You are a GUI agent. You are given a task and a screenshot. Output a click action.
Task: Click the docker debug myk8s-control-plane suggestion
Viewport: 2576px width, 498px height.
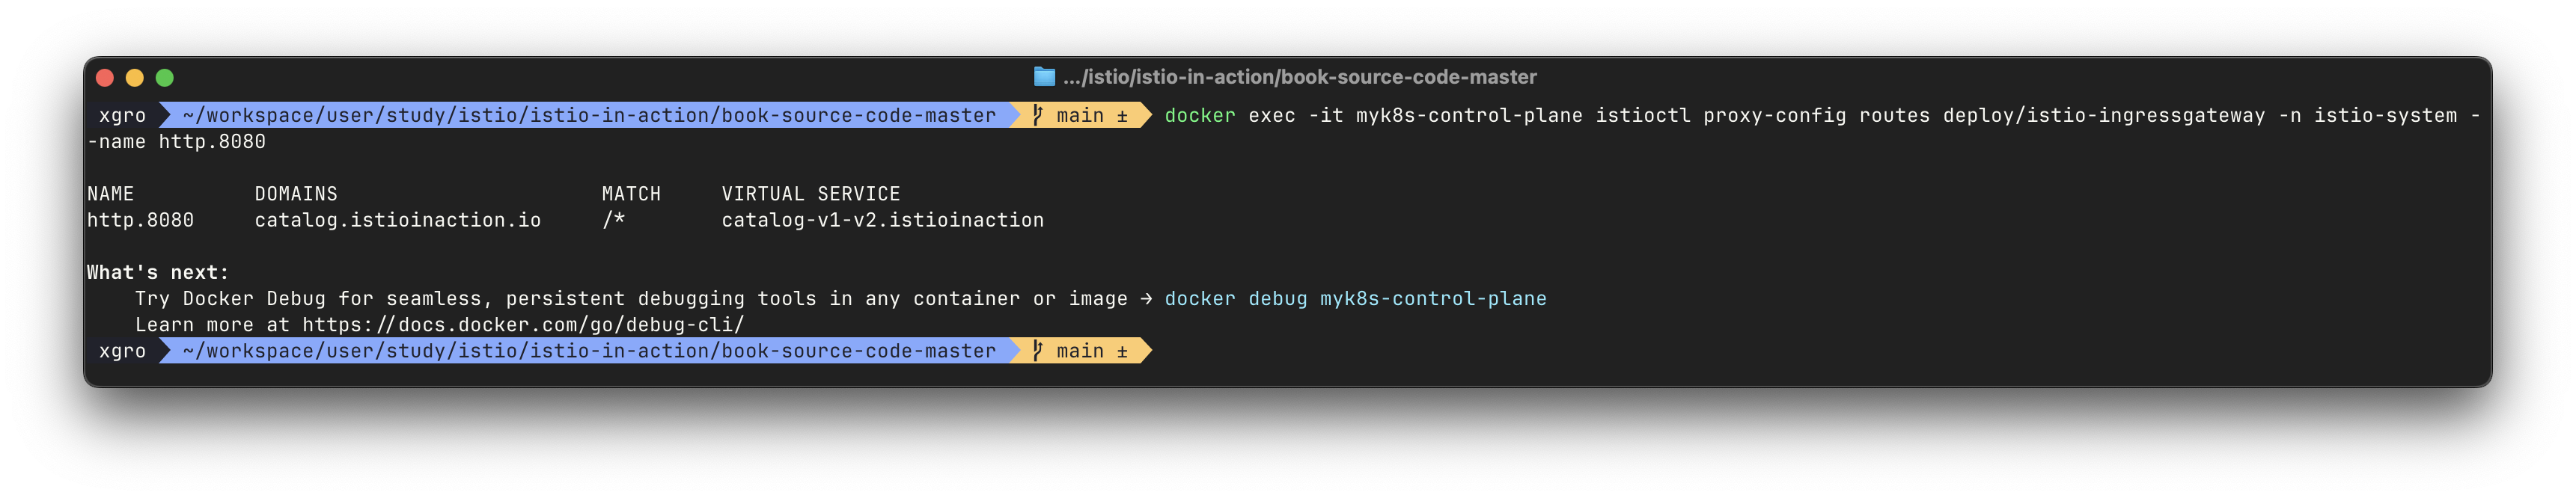coord(1355,299)
